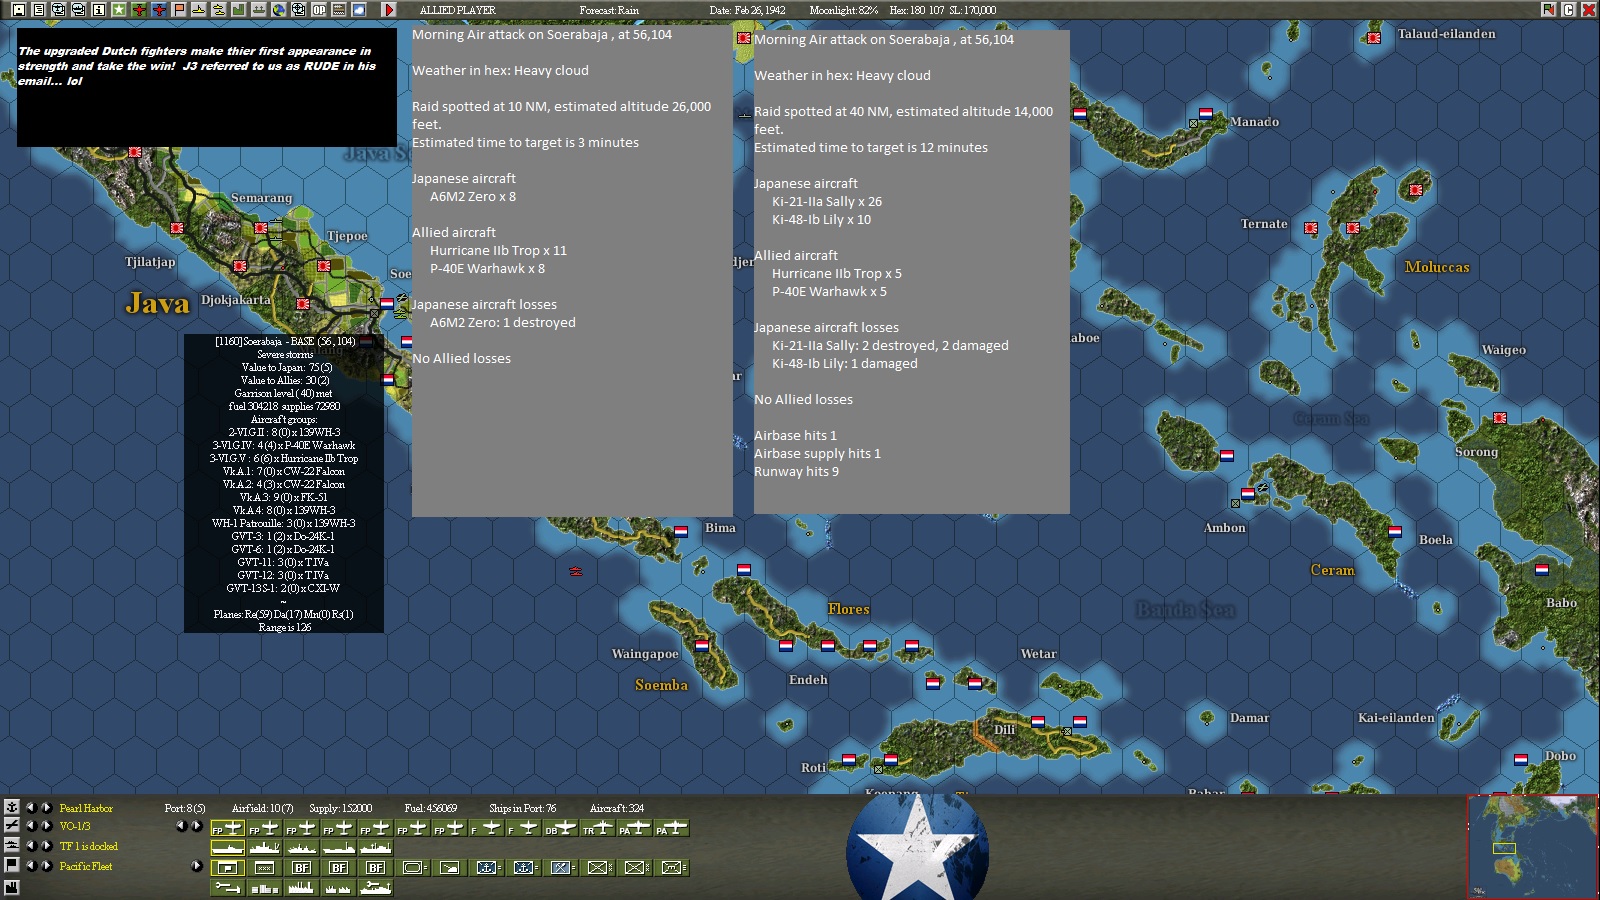Click the 'Java' island label on map

coord(158,303)
